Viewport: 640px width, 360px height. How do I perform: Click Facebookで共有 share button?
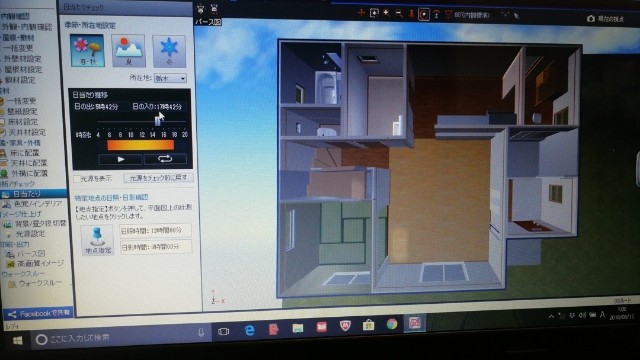pyautogui.click(x=39, y=314)
